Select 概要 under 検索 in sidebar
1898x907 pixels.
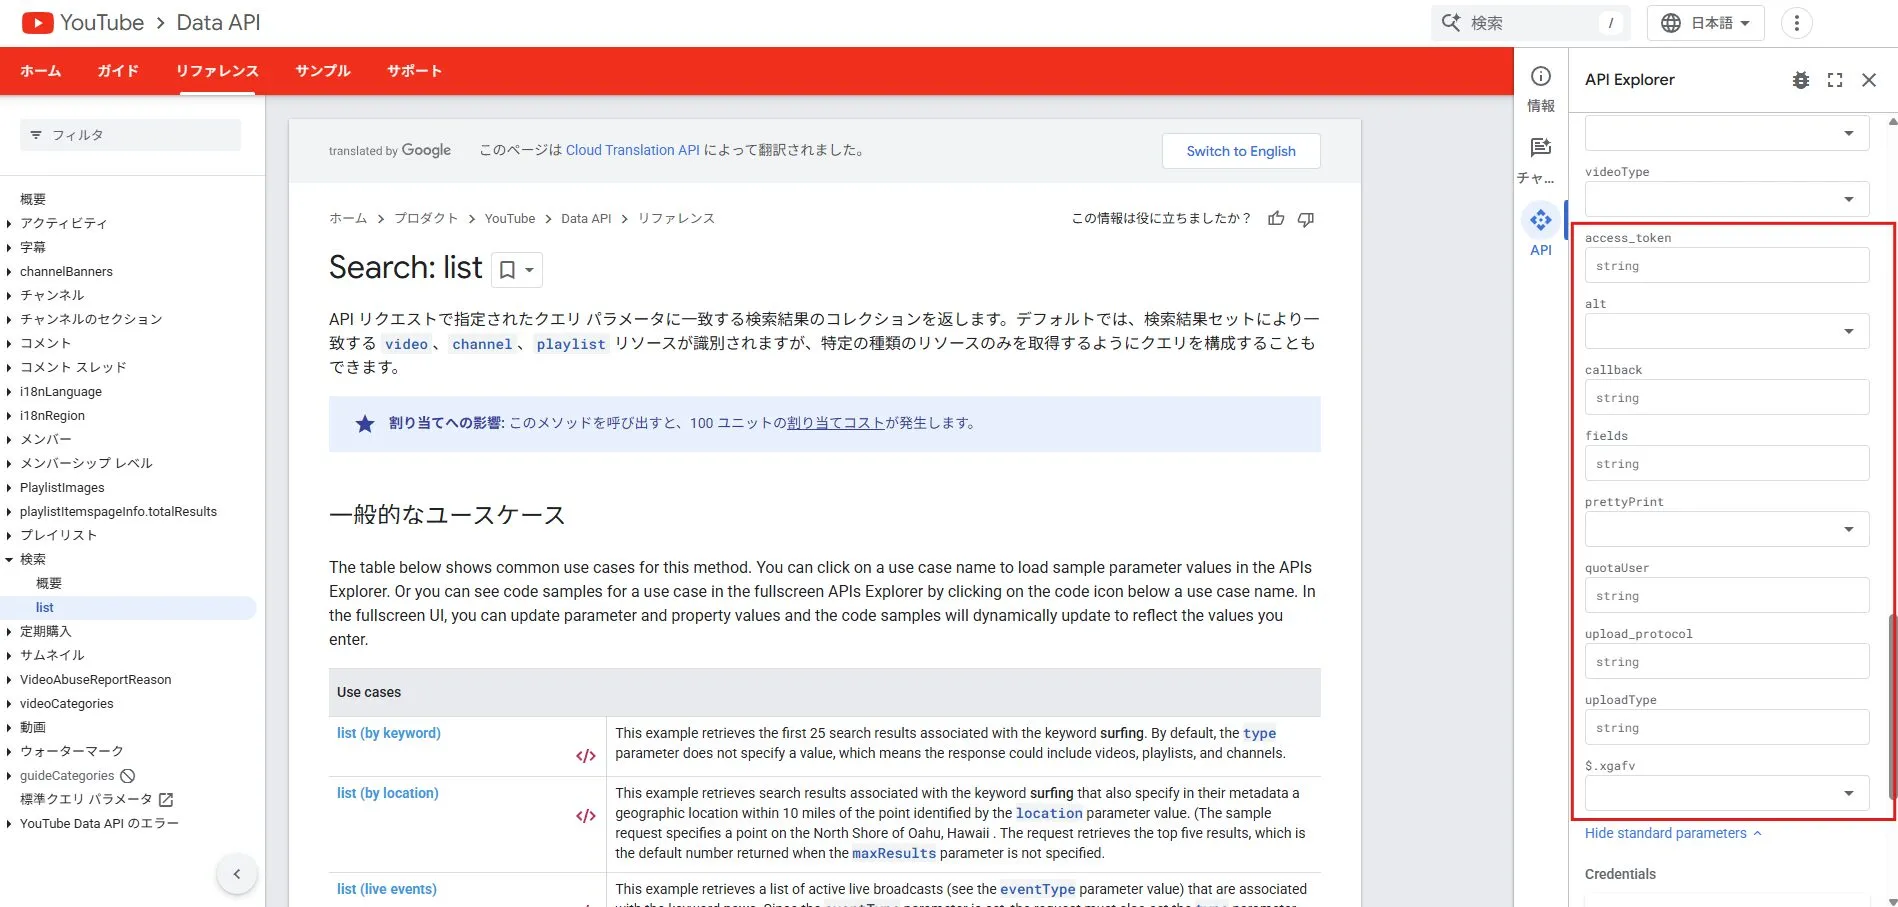(x=49, y=583)
